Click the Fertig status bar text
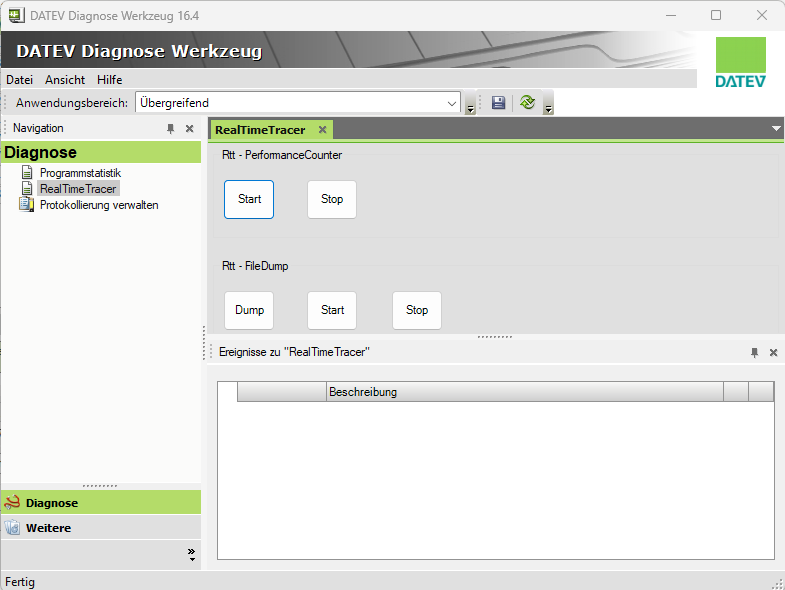The width and height of the screenshot is (785, 590). [20, 582]
